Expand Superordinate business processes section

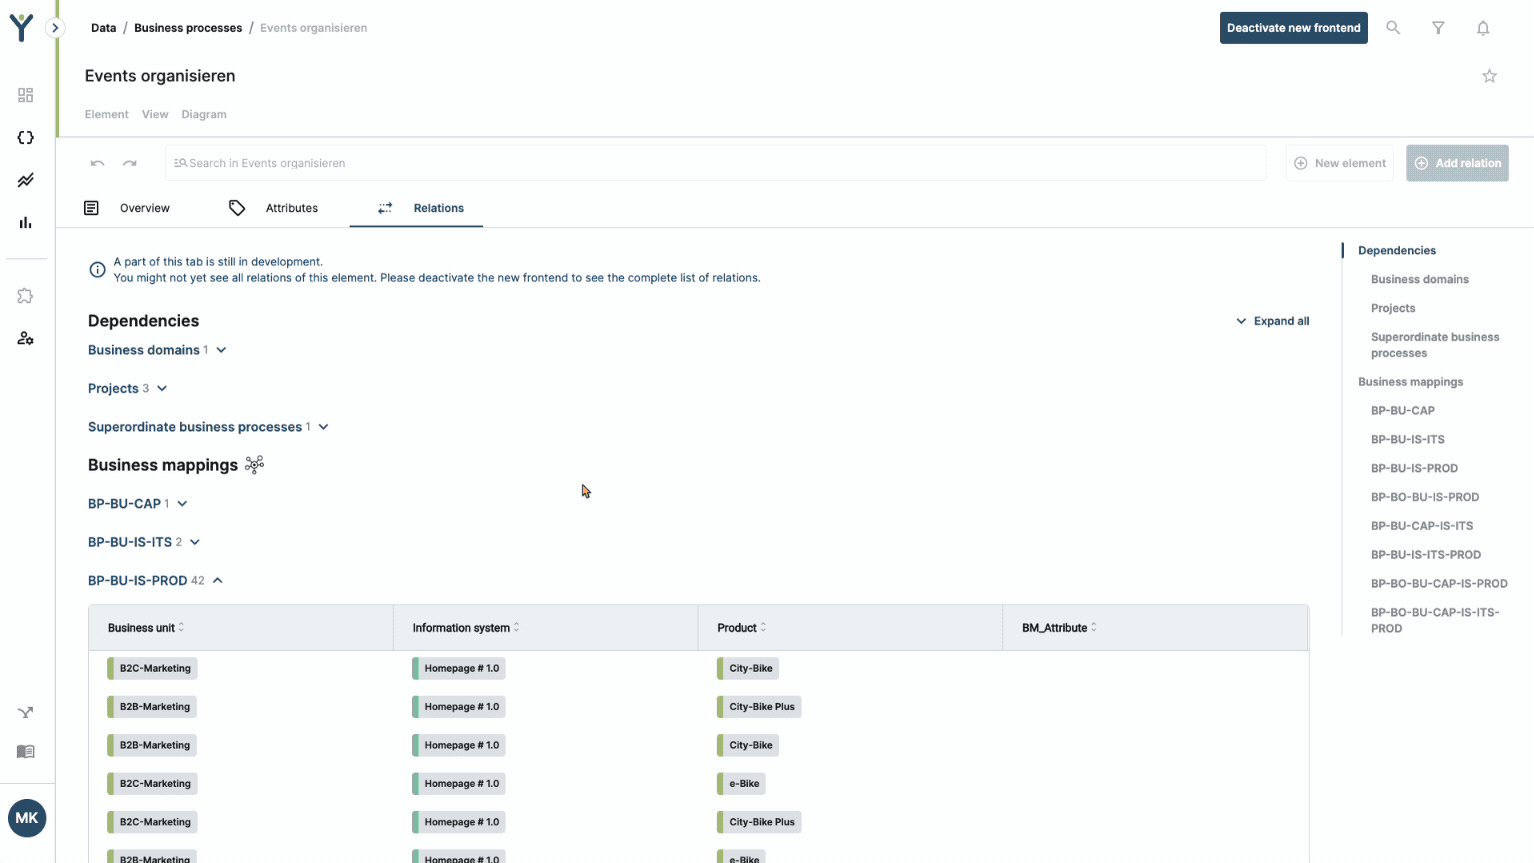[323, 427]
